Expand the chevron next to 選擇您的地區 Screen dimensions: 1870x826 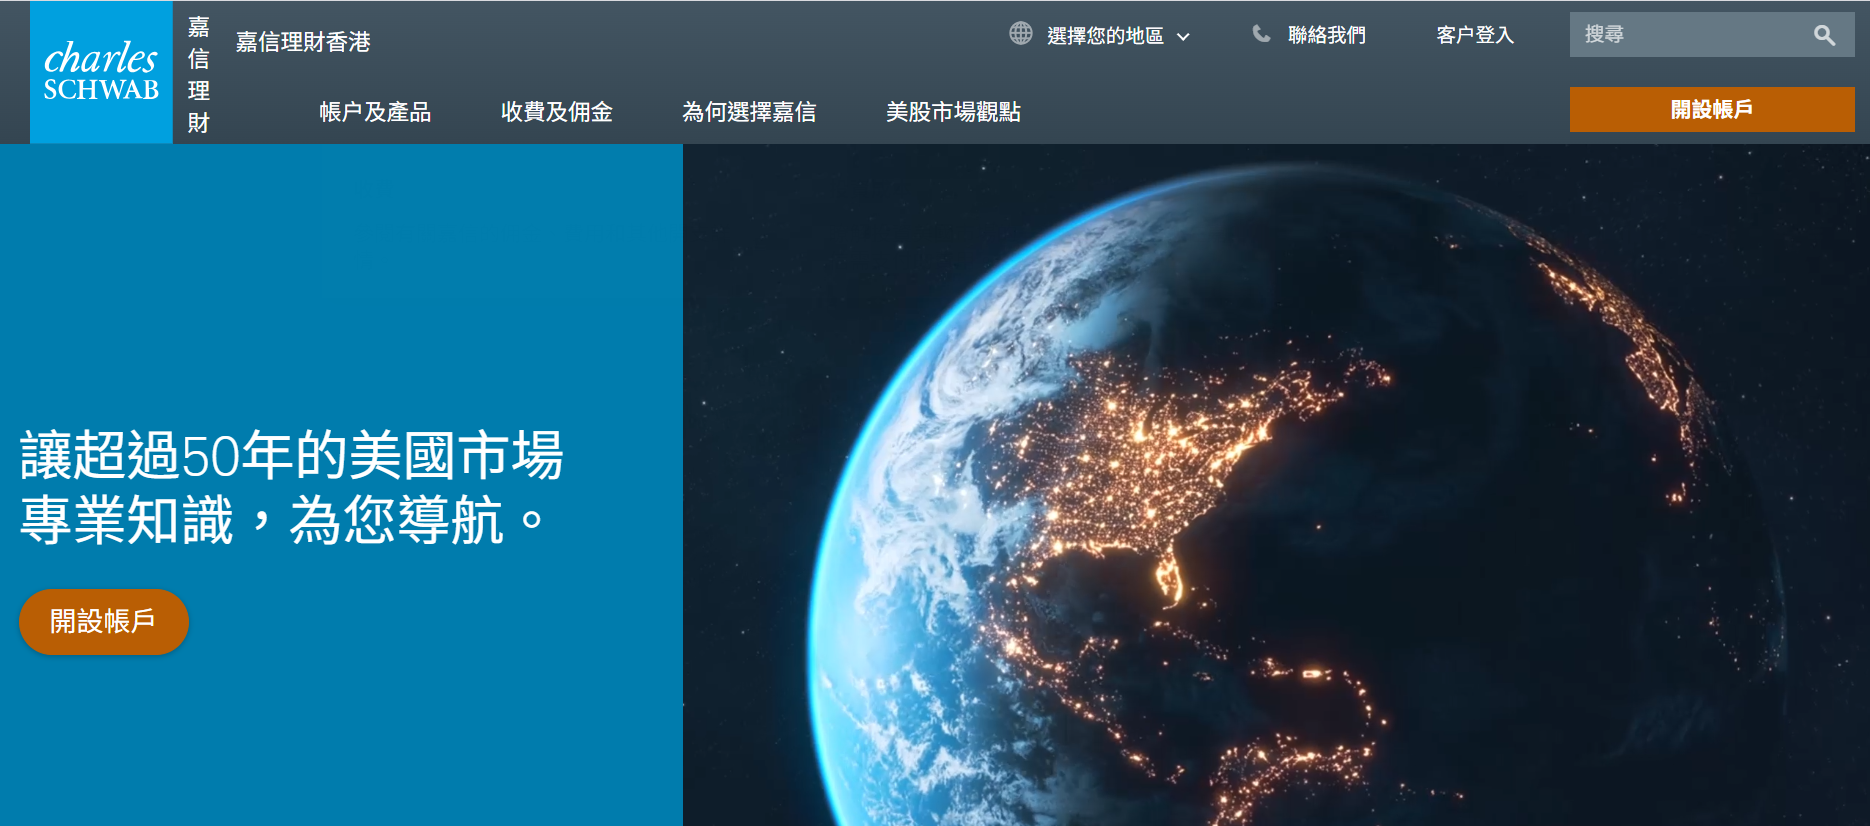coord(1184,37)
